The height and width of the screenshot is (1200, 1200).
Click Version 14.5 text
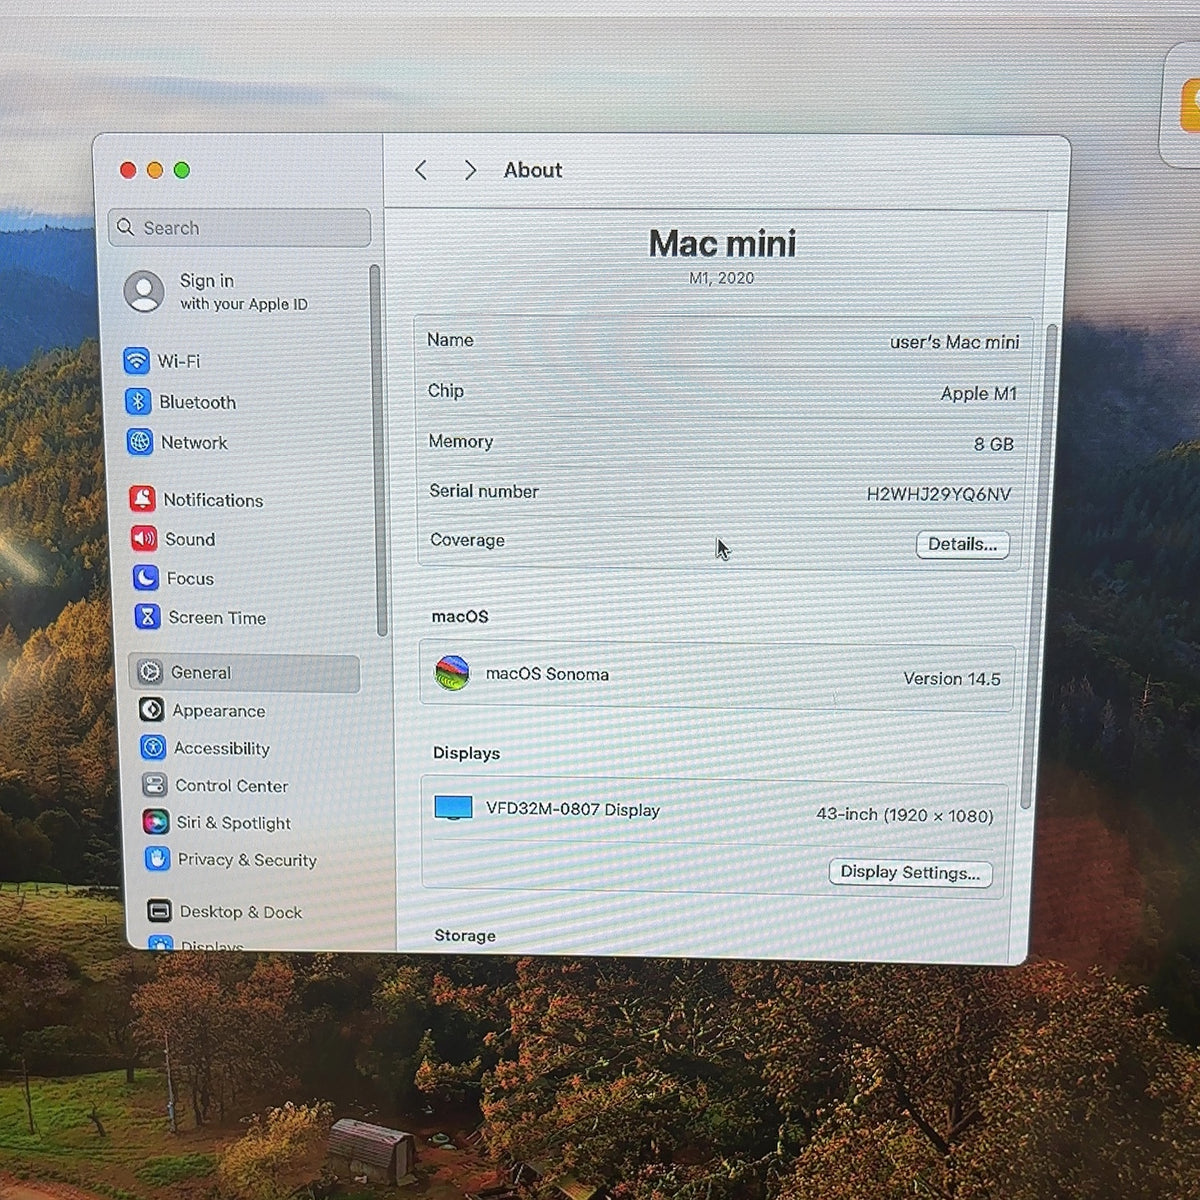(x=952, y=679)
